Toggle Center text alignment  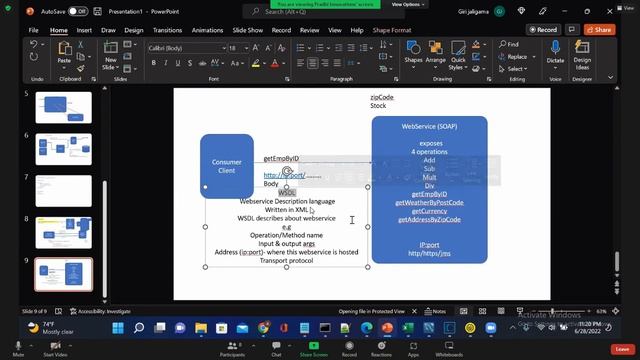313,63
